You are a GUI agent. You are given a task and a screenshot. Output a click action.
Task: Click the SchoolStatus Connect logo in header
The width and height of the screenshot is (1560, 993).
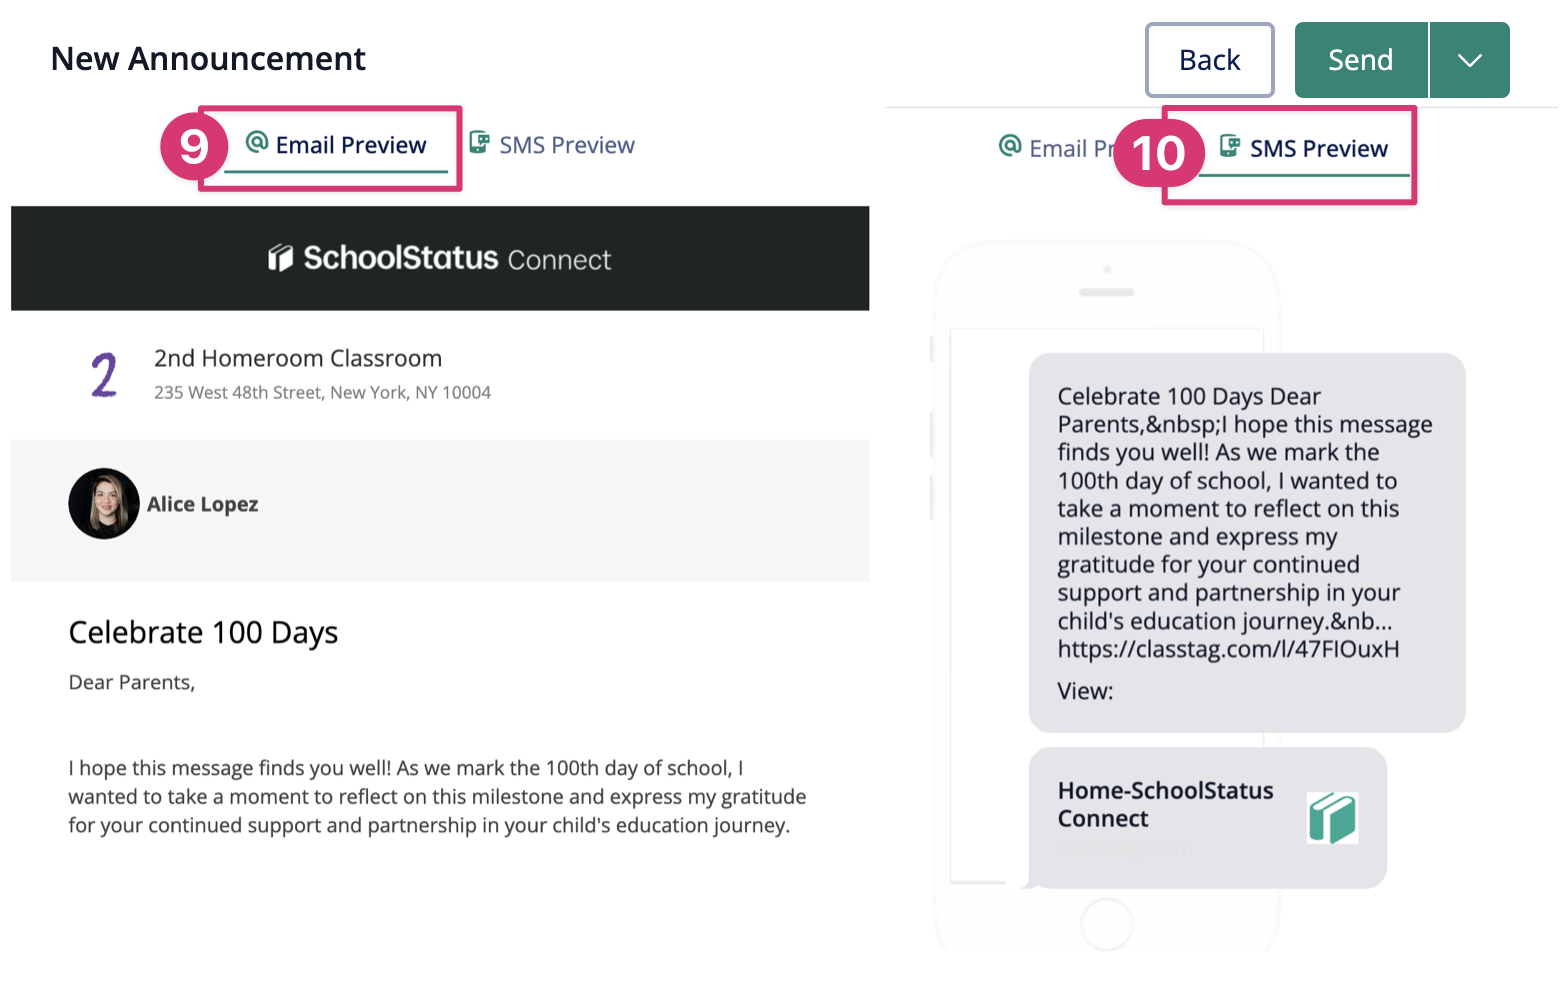[440, 258]
